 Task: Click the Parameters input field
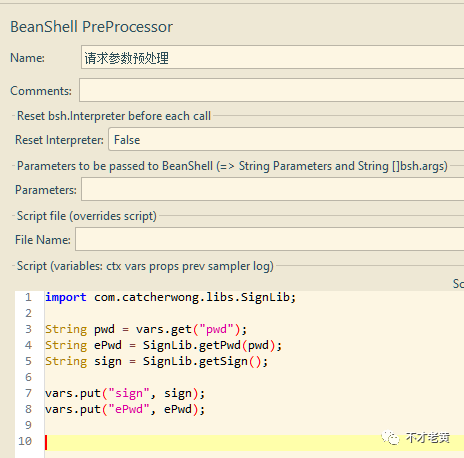coord(273,189)
